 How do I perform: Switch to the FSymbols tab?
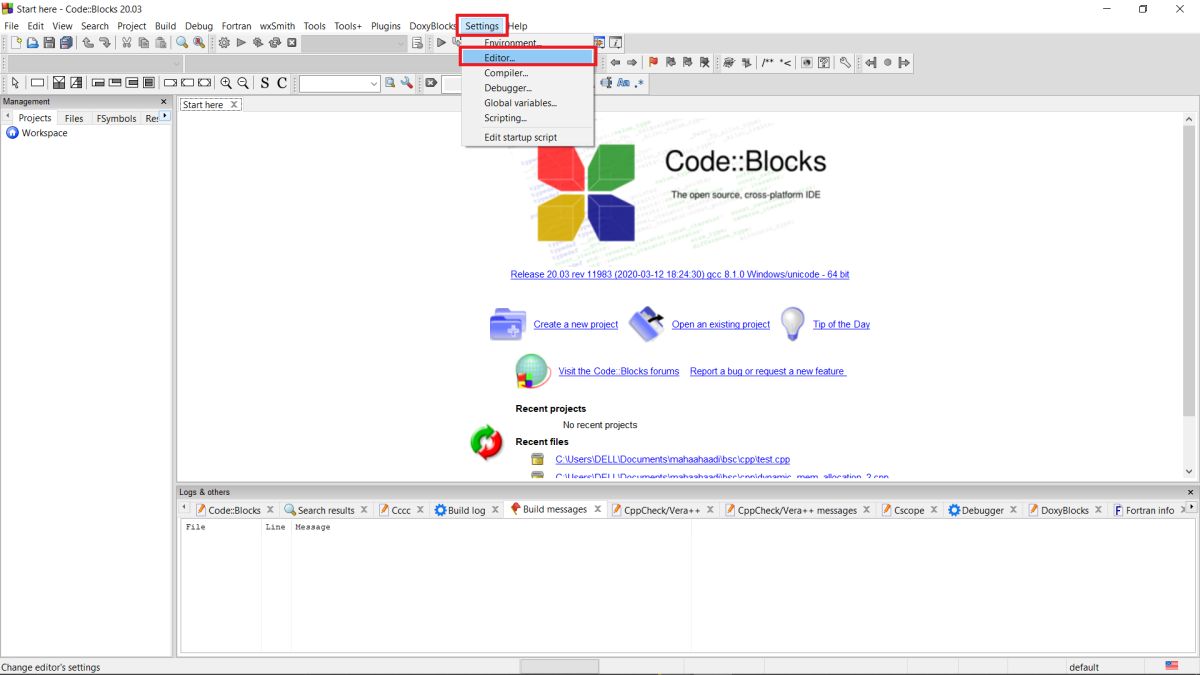116,118
